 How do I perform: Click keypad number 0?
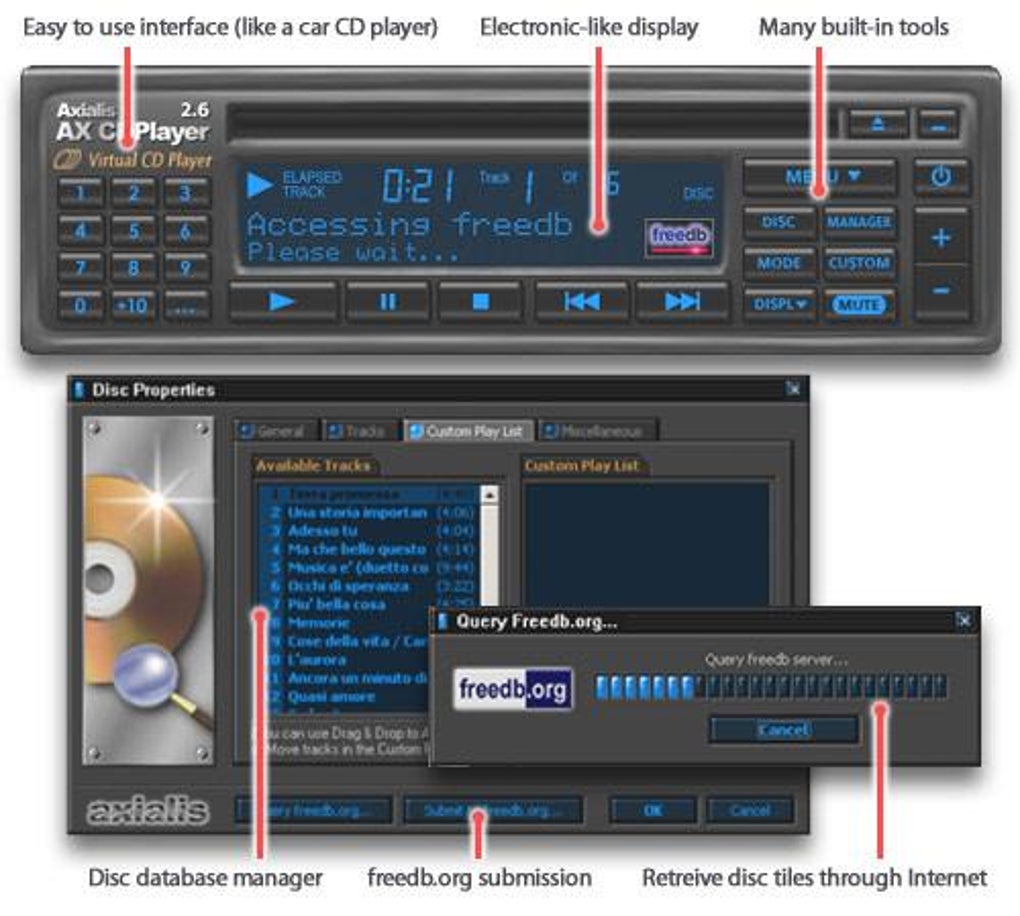(81, 306)
